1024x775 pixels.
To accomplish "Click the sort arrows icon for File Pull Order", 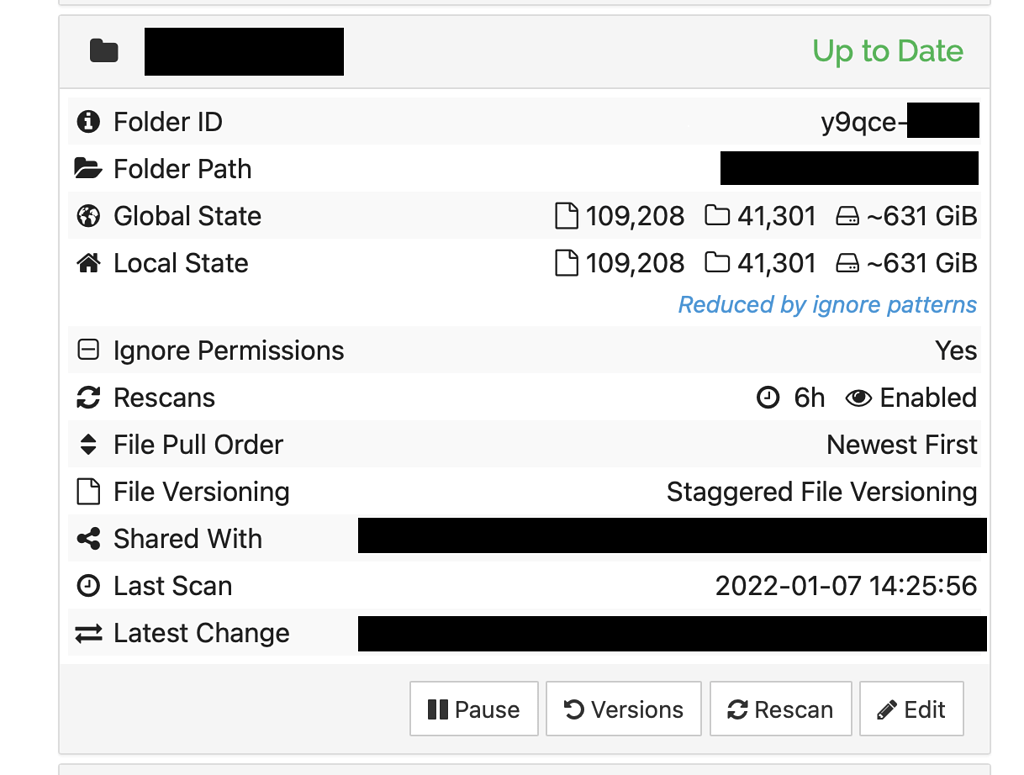I will tap(89, 444).
